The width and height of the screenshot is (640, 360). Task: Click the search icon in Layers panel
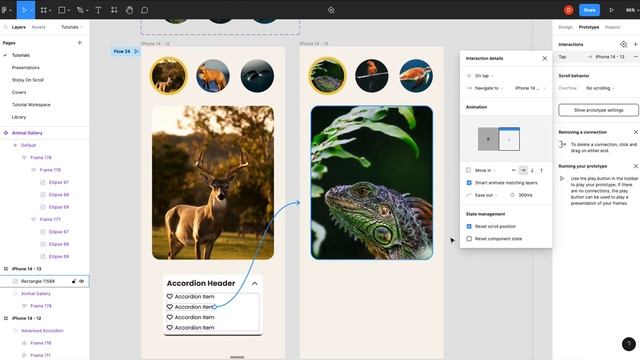point(6,27)
